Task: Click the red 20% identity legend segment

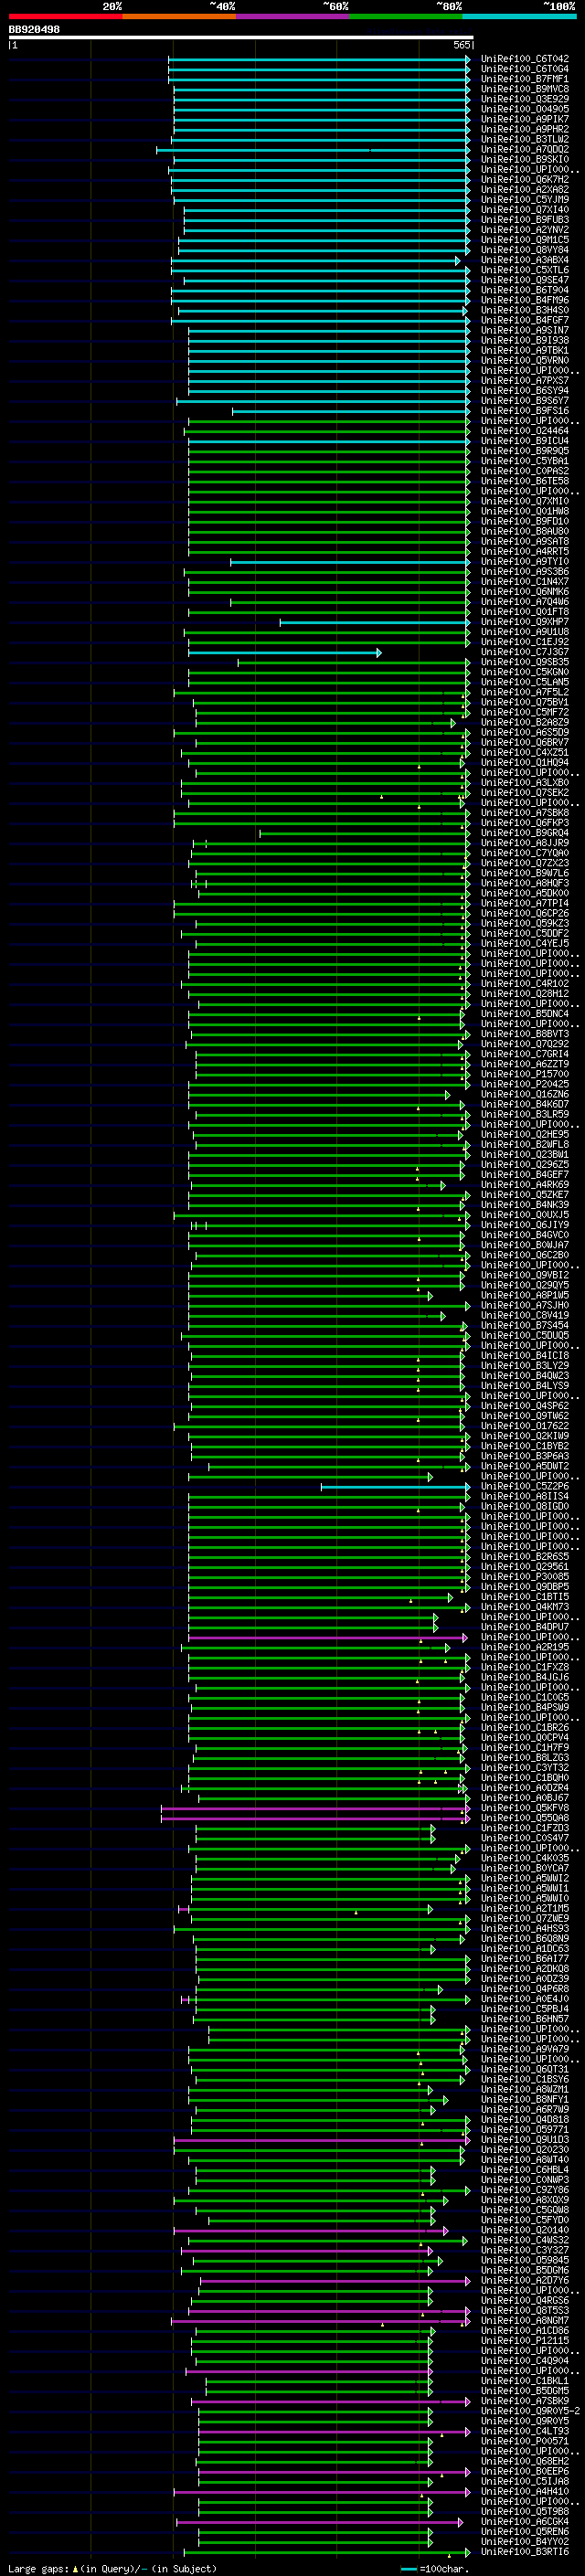Action: click(x=65, y=16)
